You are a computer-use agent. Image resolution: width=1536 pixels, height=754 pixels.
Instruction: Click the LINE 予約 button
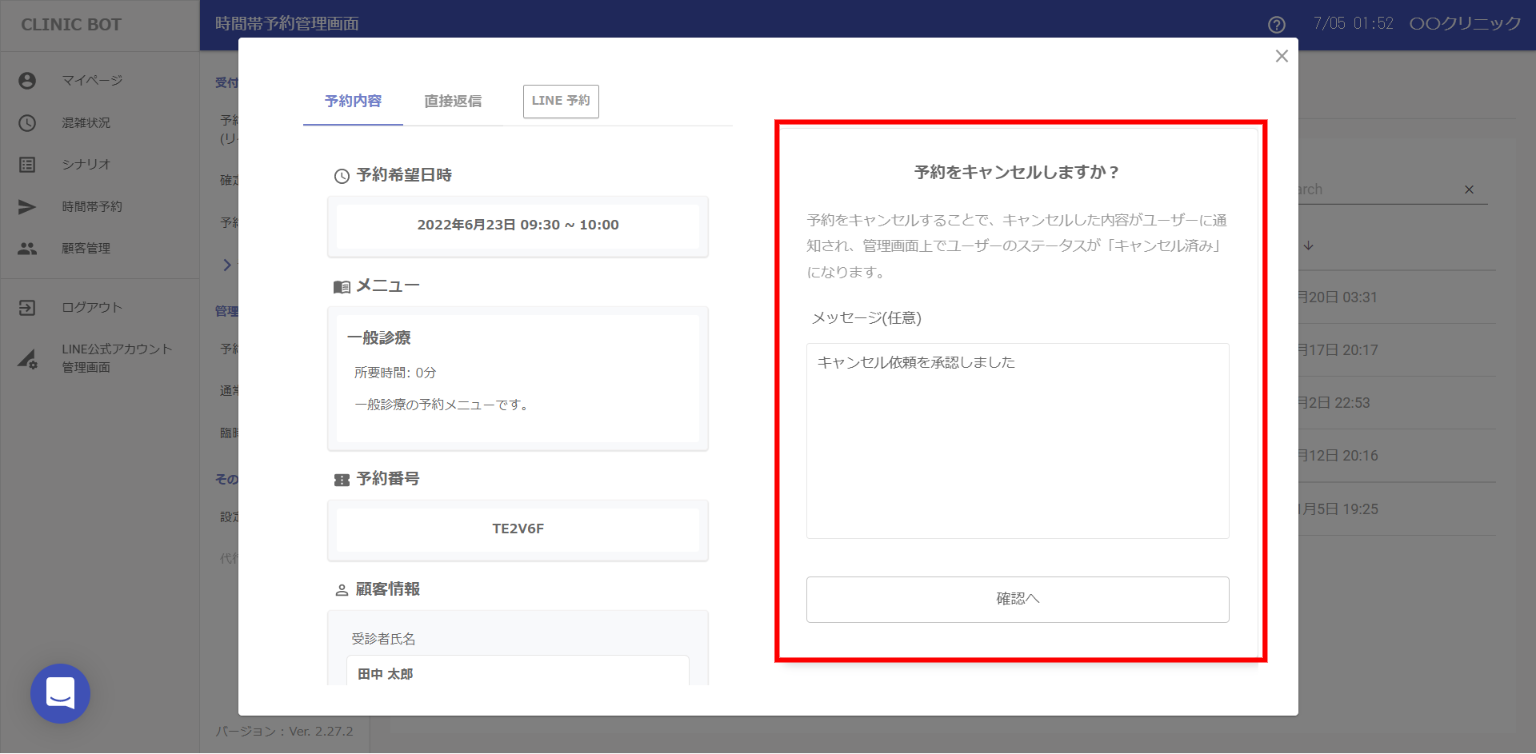[x=560, y=101]
